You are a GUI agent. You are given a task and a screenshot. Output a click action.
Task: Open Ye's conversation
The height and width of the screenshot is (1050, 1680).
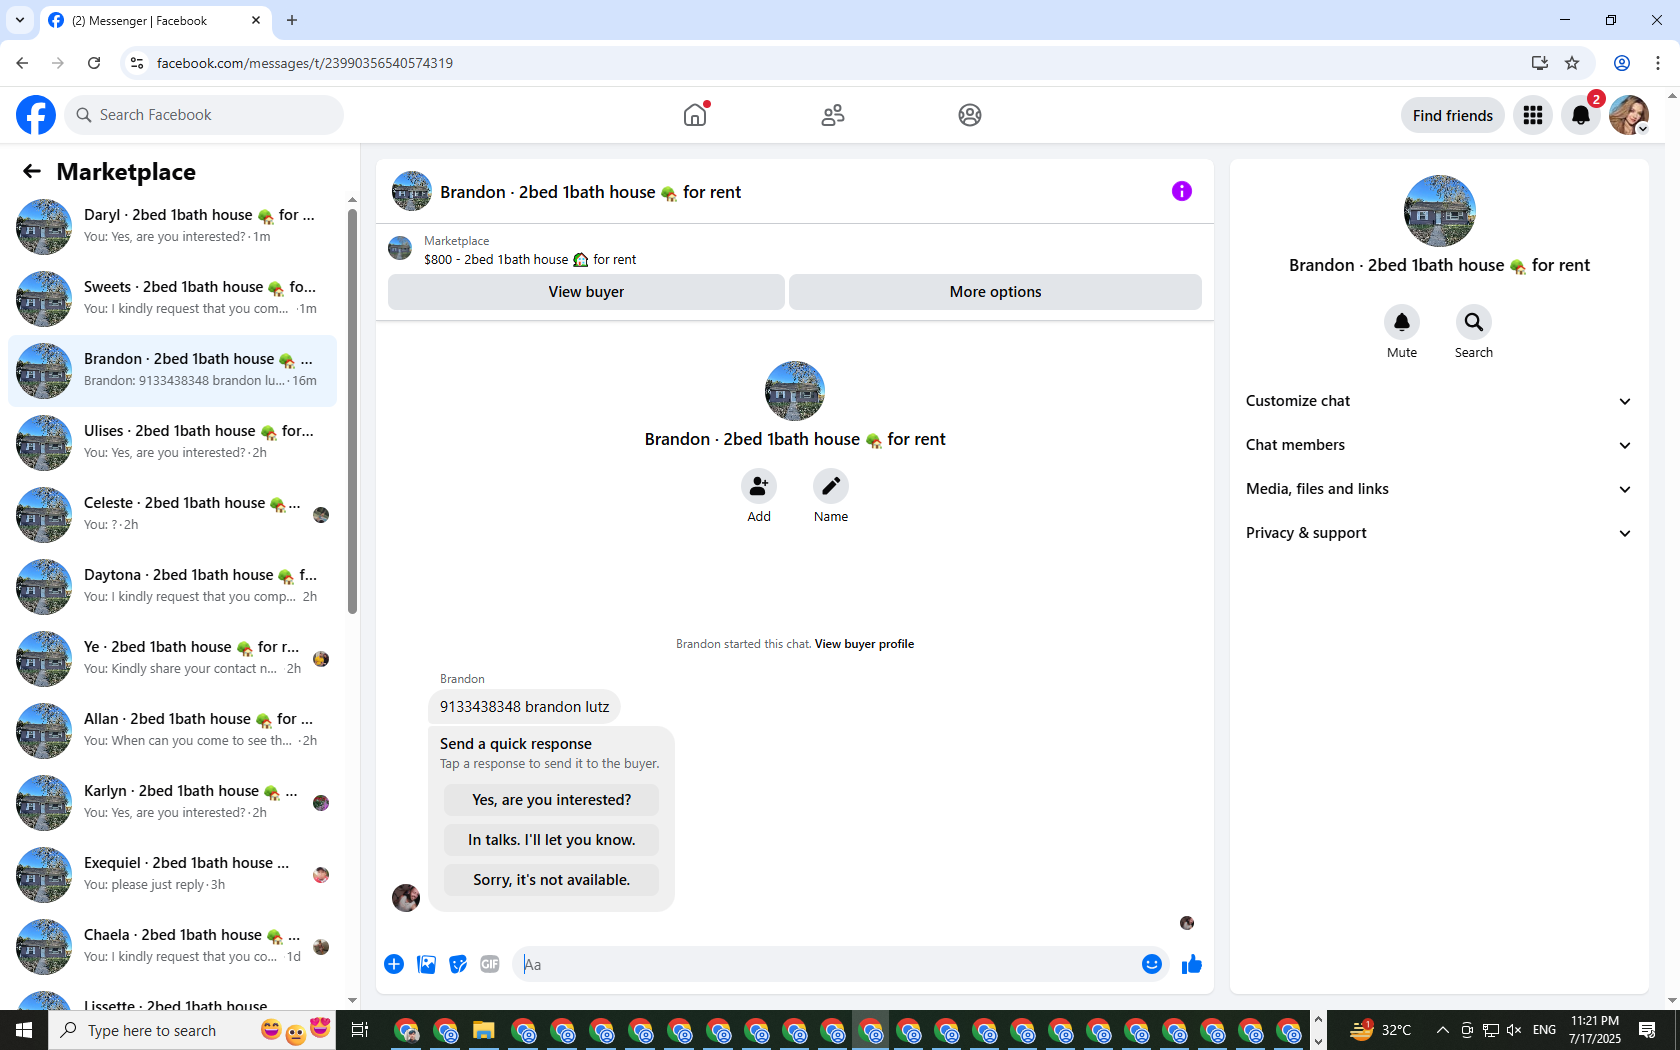coord(172,658)
